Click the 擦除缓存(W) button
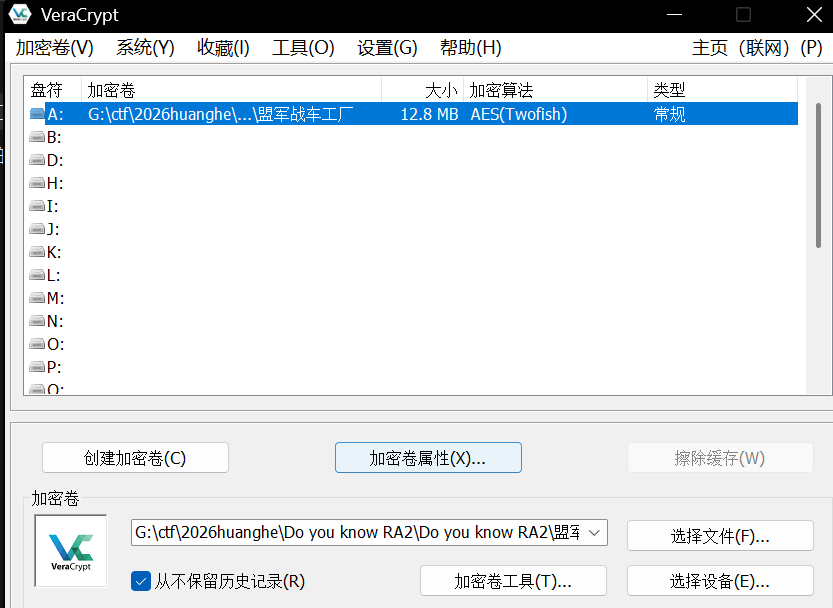 coord(720,458)
